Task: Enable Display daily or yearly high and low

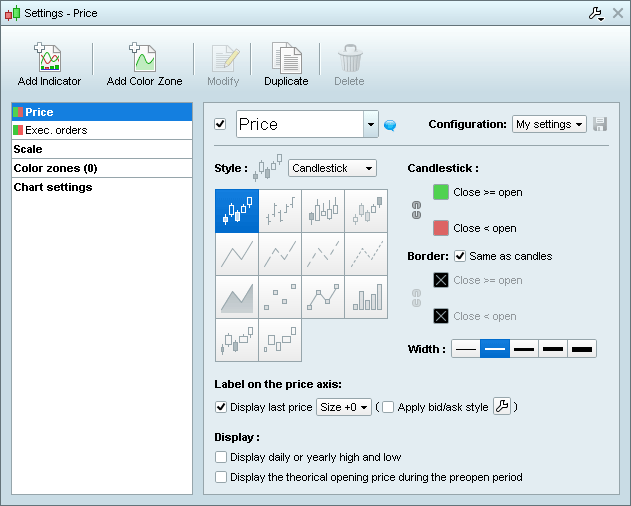Action: pyautogui.click(x=221, y=457)
